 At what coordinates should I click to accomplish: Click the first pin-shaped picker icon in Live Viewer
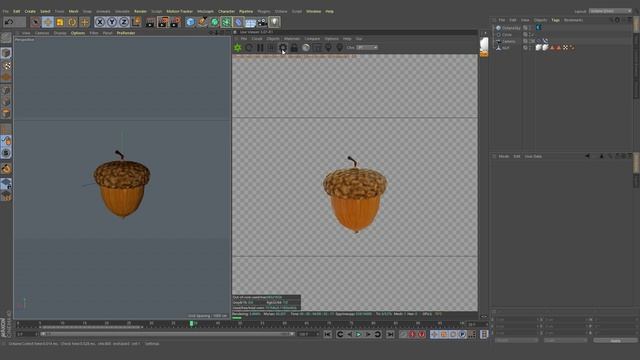(x=328, y=48)
